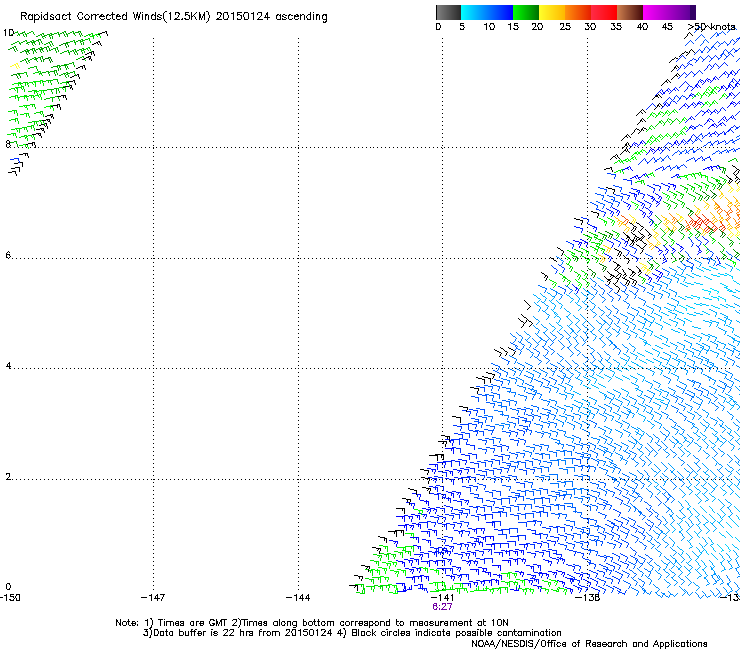This screenshot has height=650, width=740.
Task: Click the '-147' longitude axis label
Action: [x=153, y=598]
